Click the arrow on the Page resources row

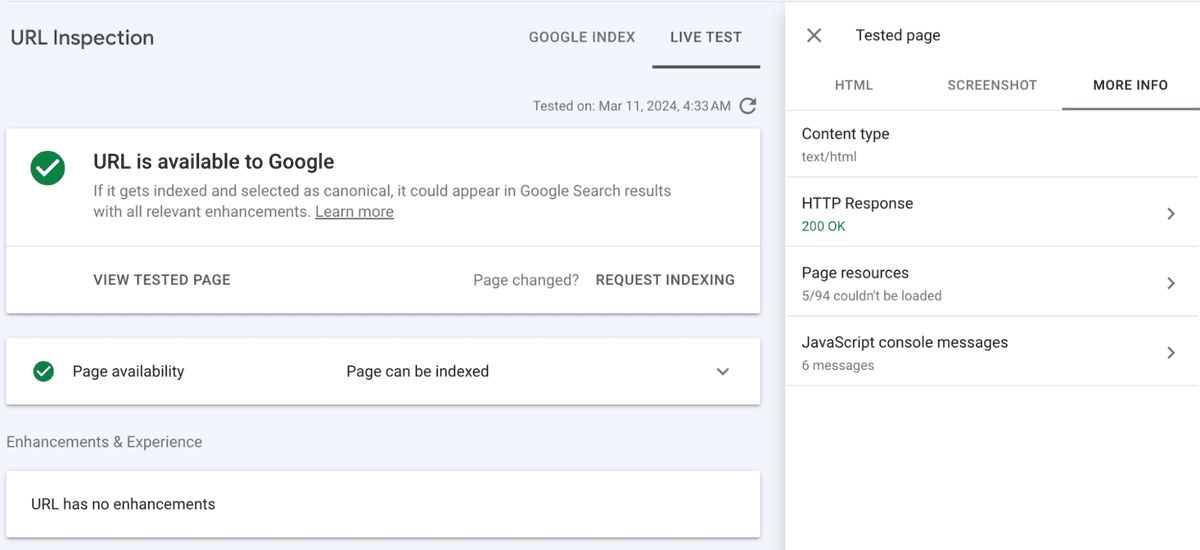1170,283
